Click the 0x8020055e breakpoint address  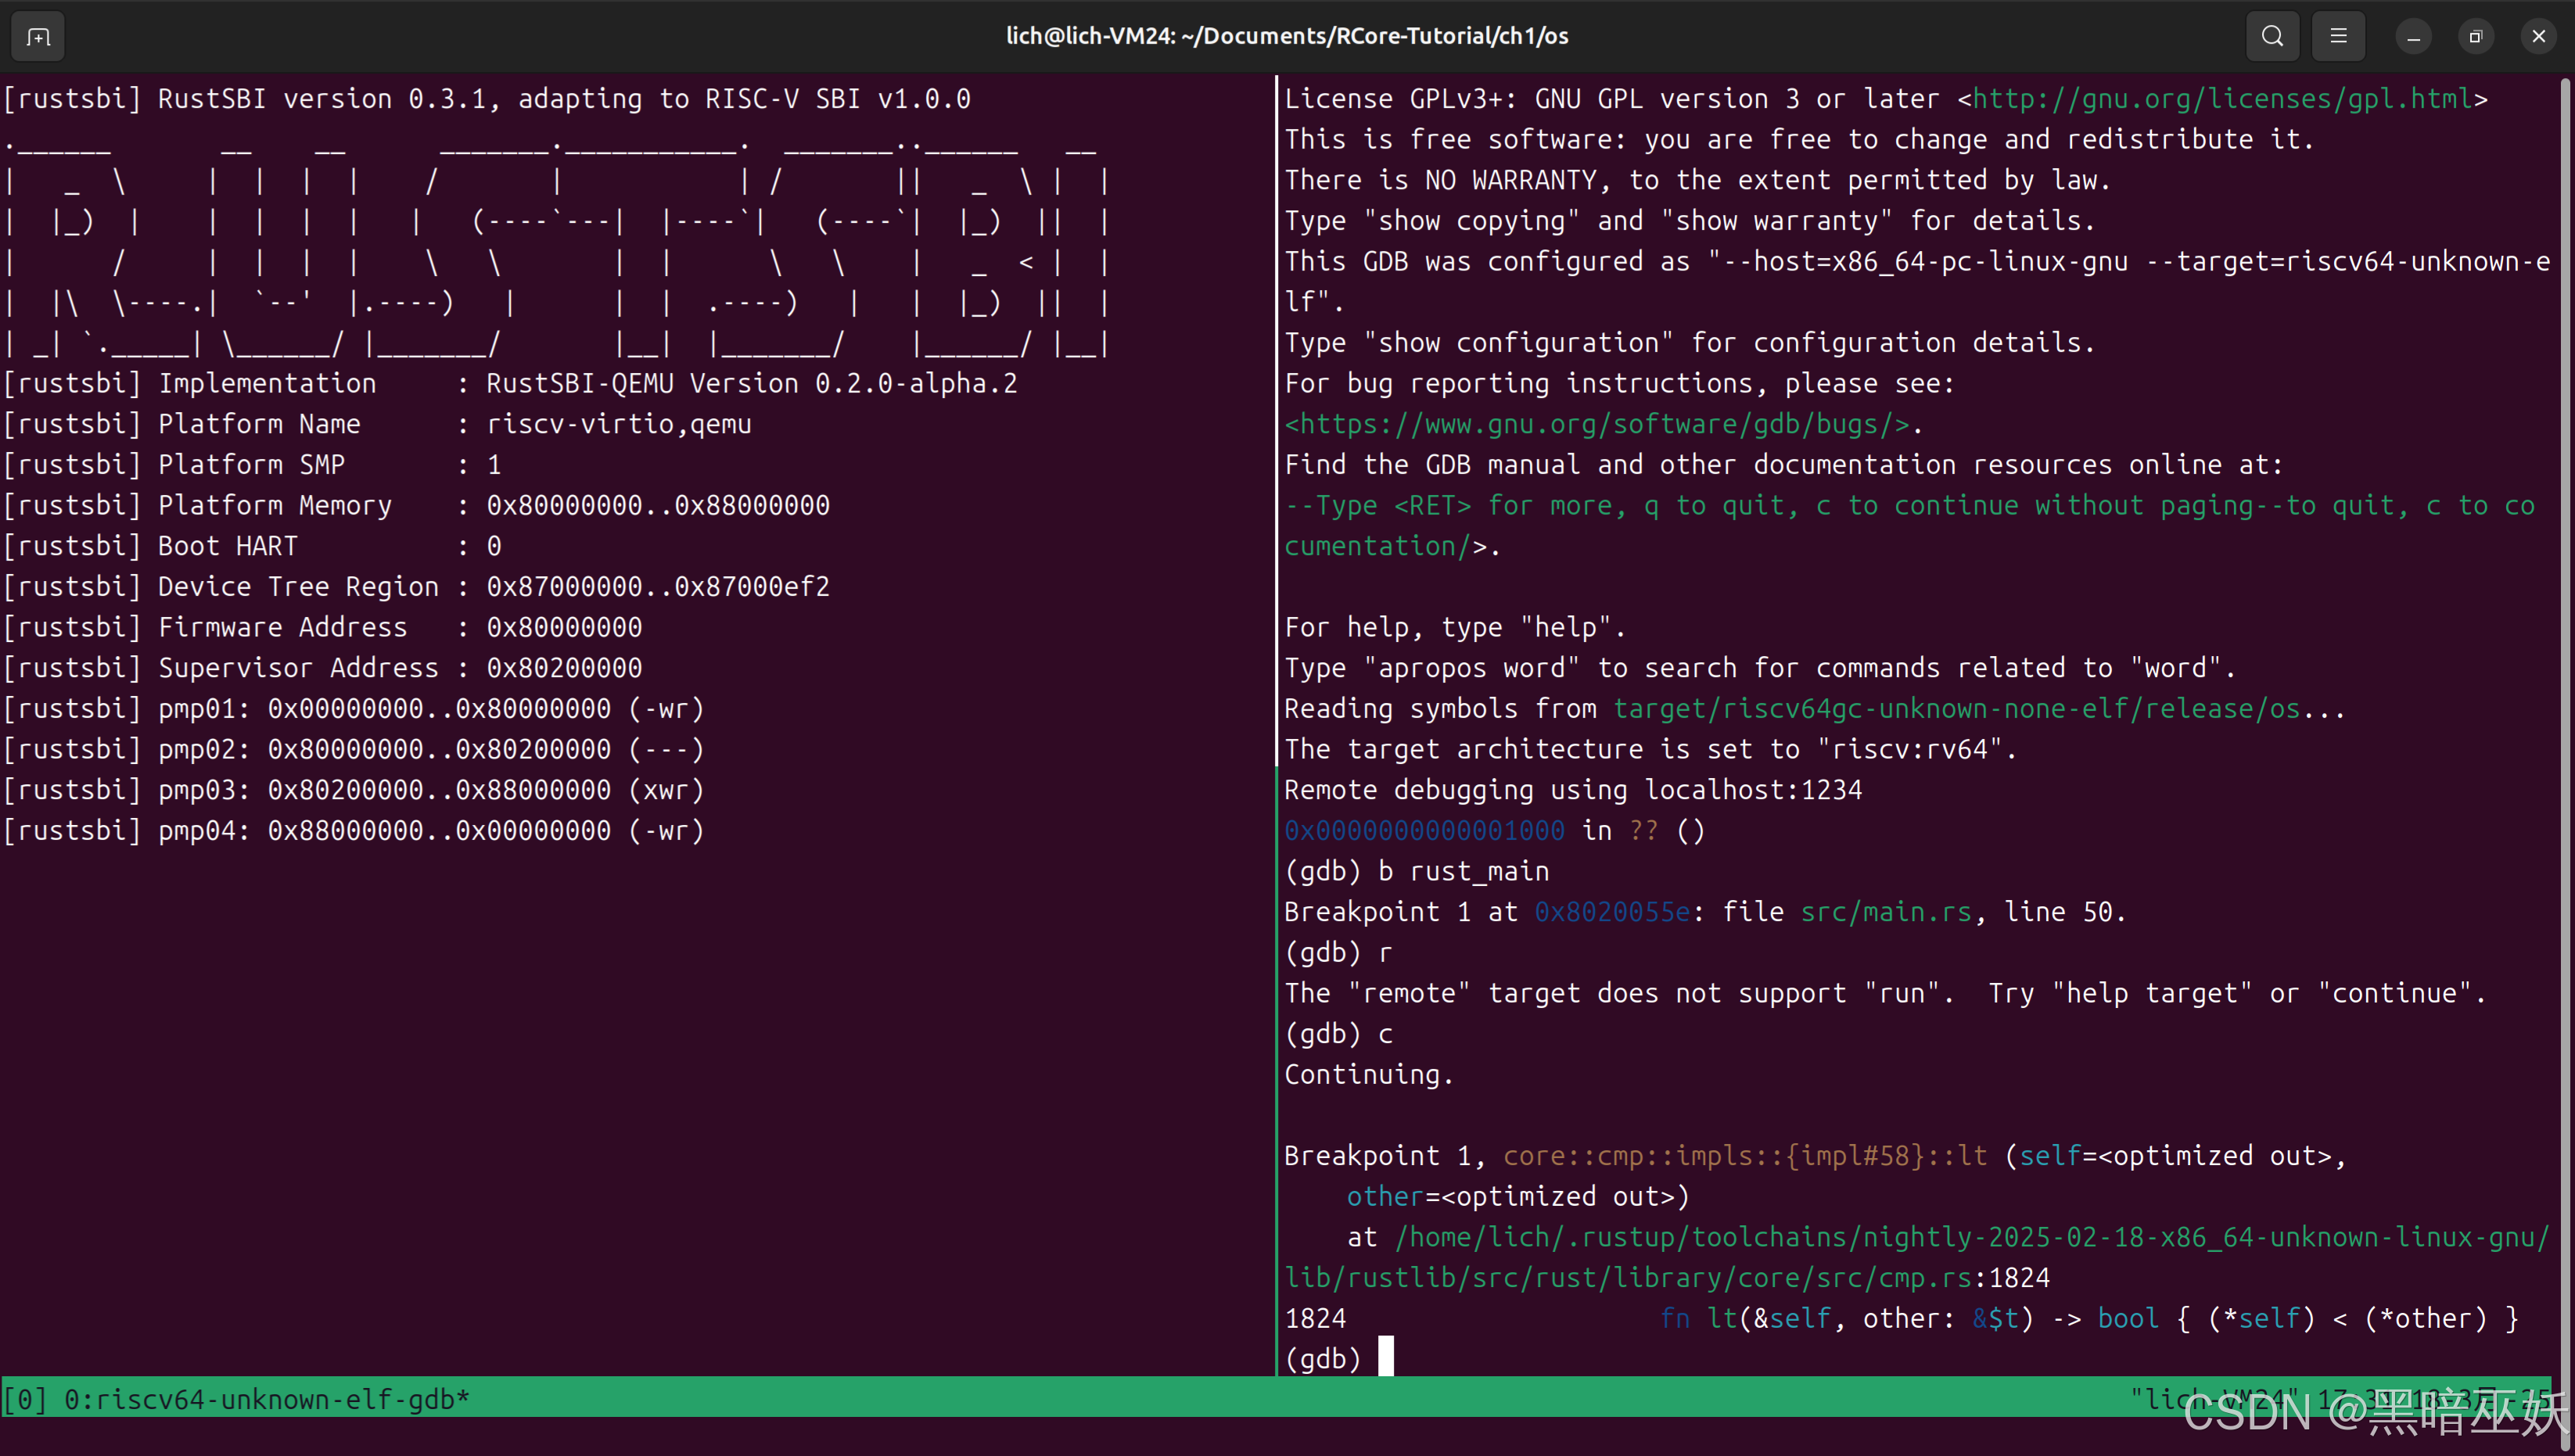point(1611,912)
